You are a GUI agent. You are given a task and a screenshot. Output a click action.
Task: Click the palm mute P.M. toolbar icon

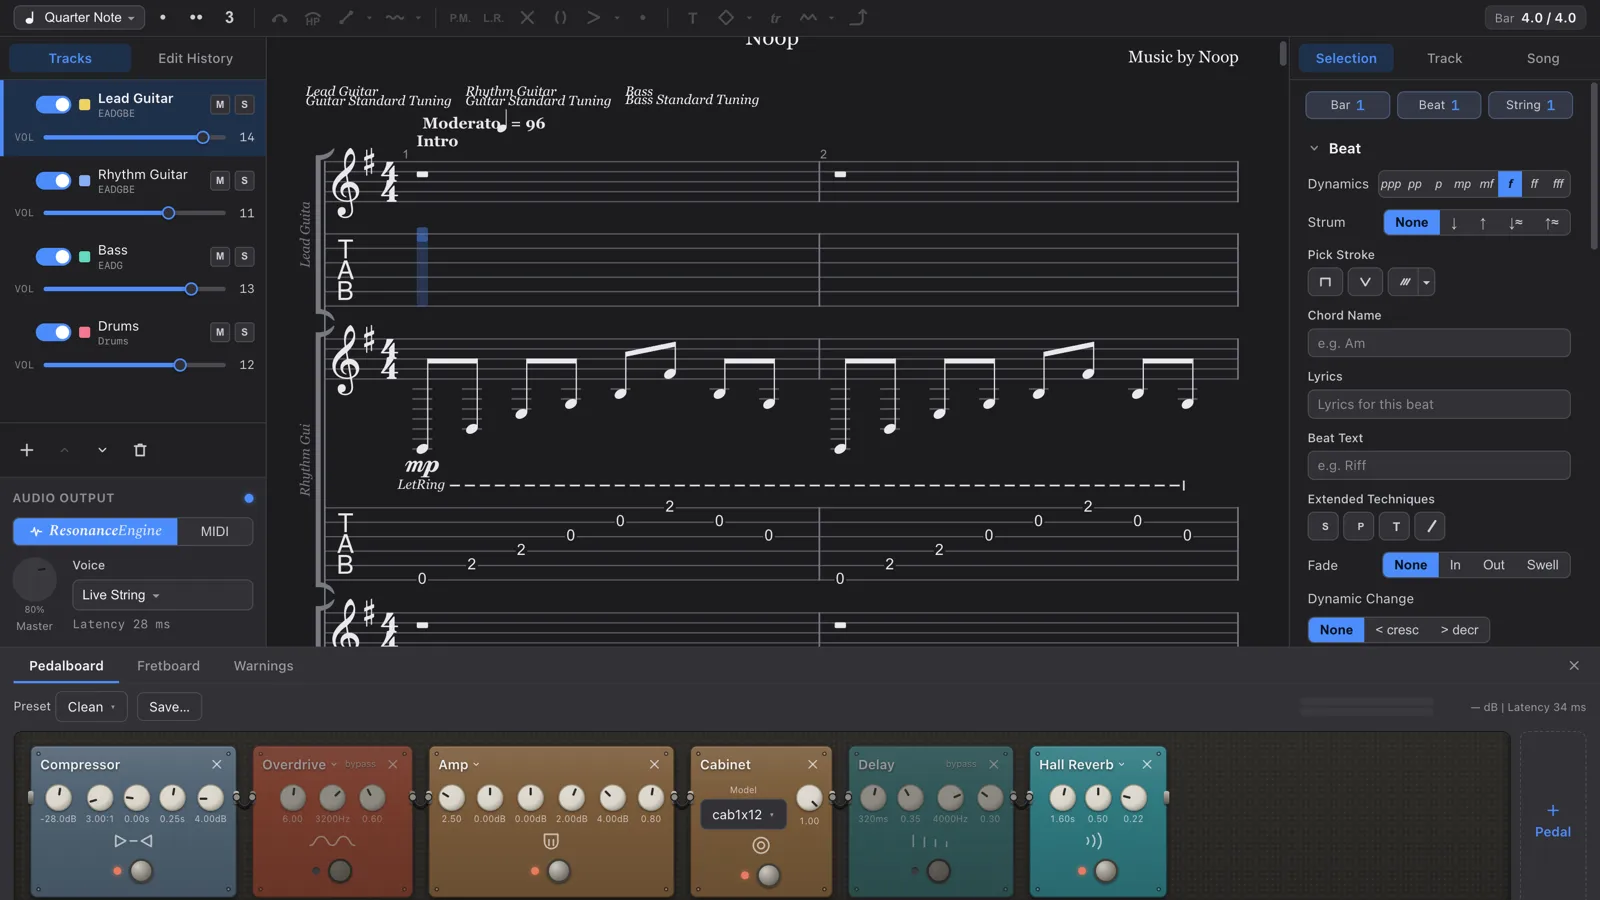(x=459, y=18)
